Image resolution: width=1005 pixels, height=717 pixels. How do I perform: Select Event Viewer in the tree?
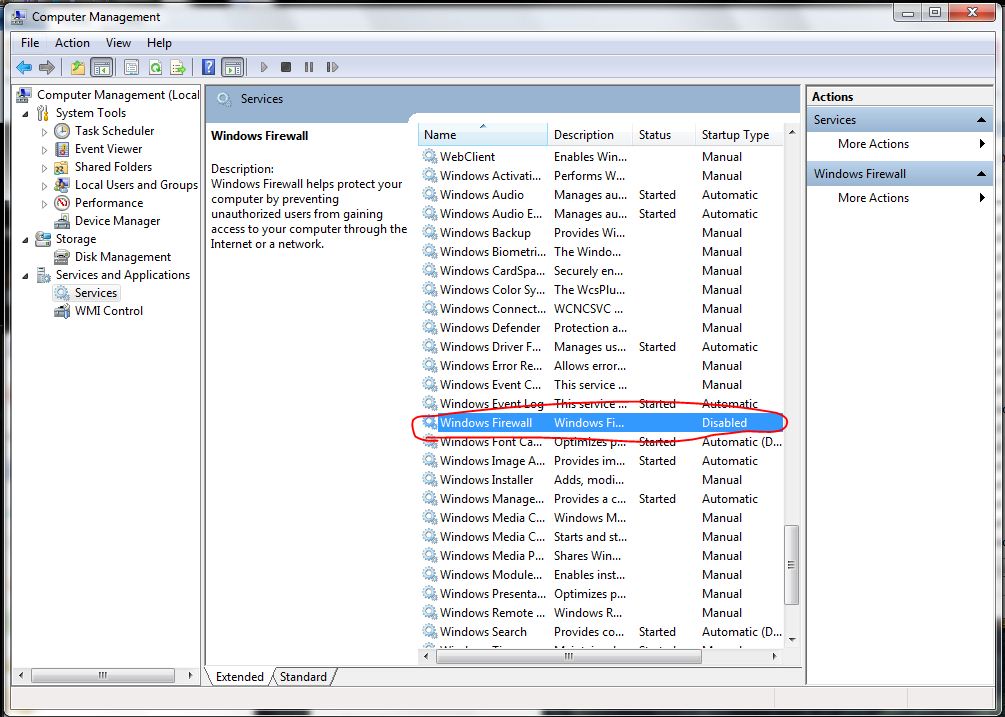pos(108,149)
